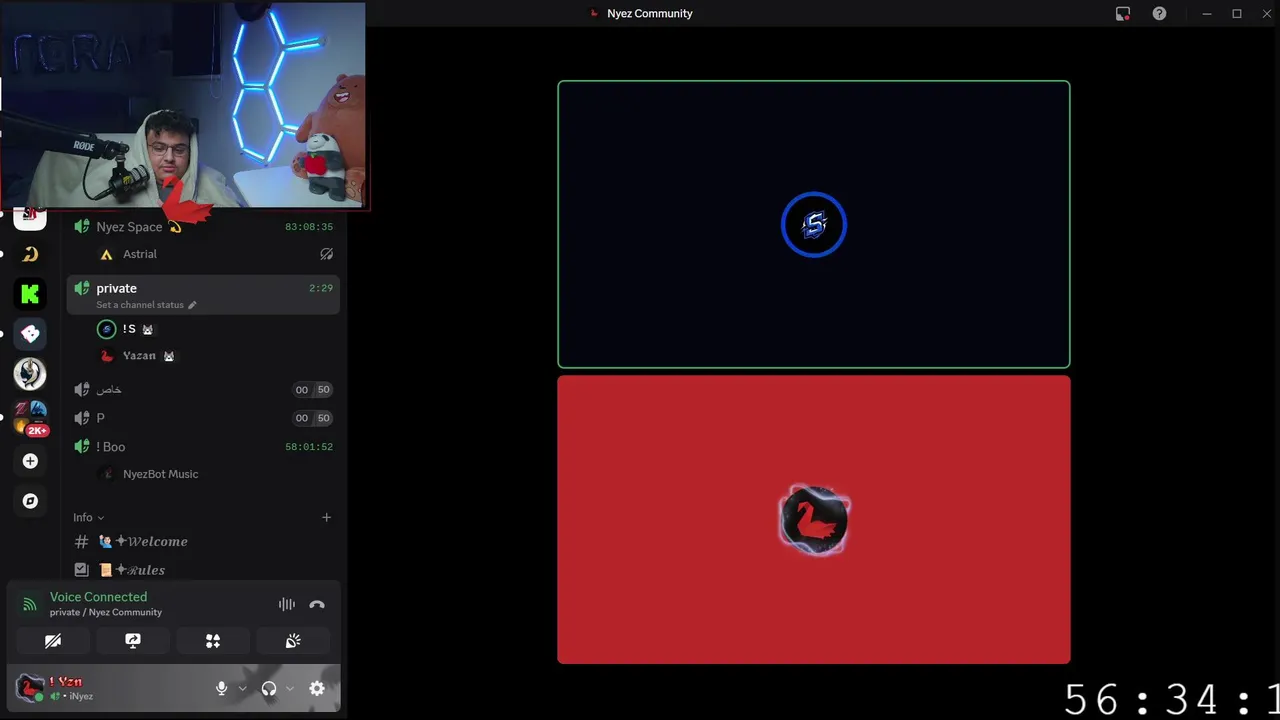Click the 58:01:52 timer text
1280x720 pixels.
pos(309,447)
